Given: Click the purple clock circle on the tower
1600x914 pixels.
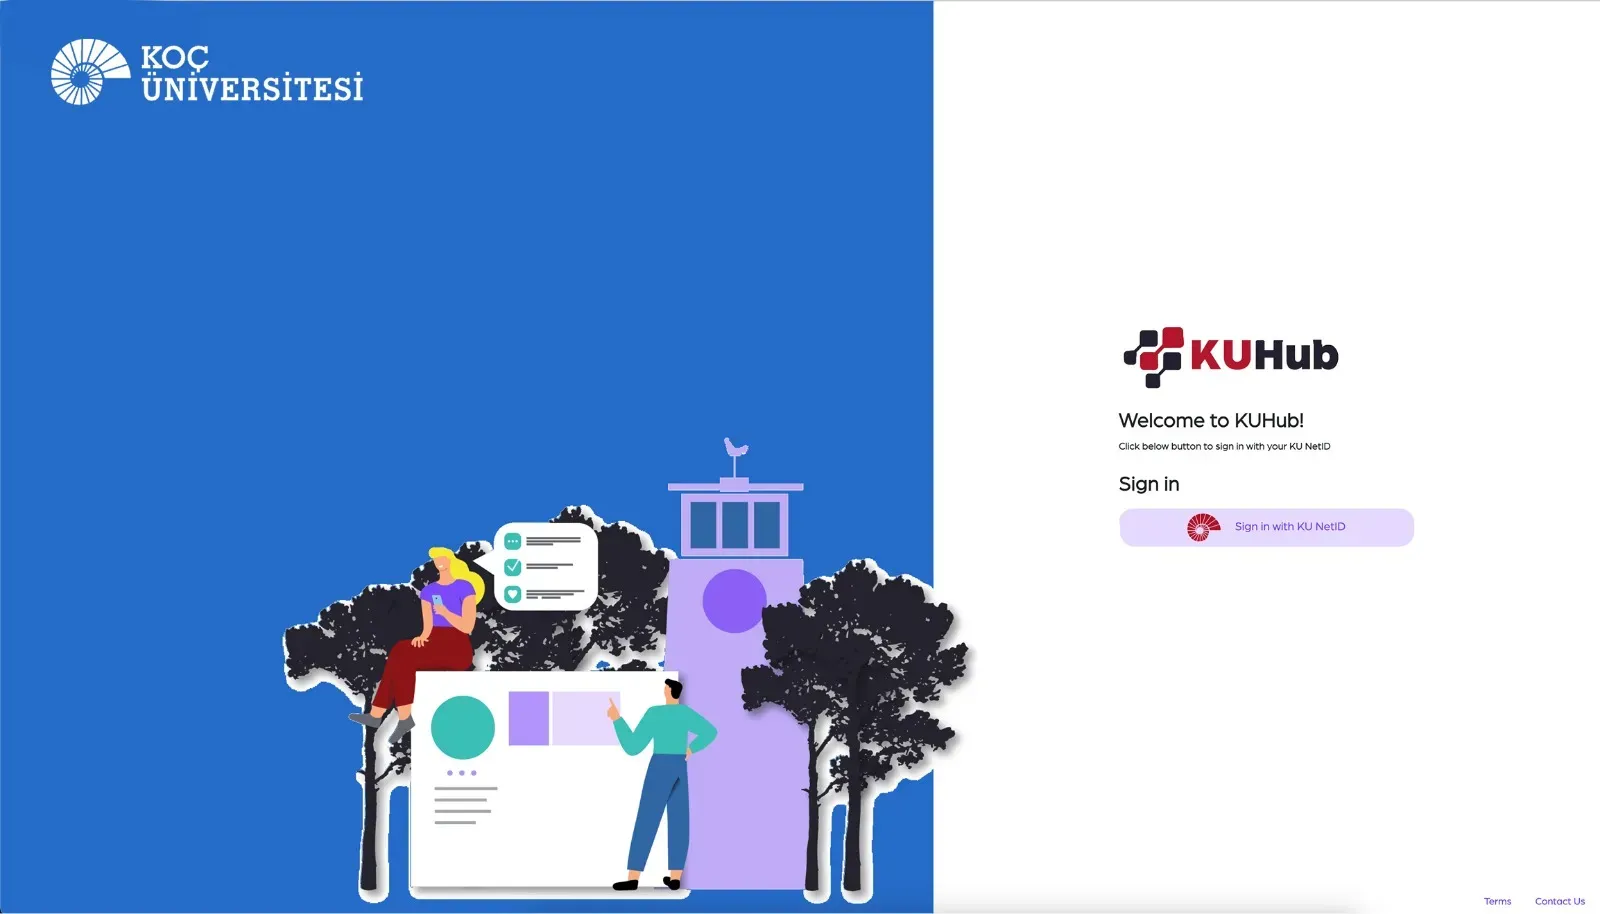Looking at the screenshot, I should pyautogui.click(x=734, y=601).
